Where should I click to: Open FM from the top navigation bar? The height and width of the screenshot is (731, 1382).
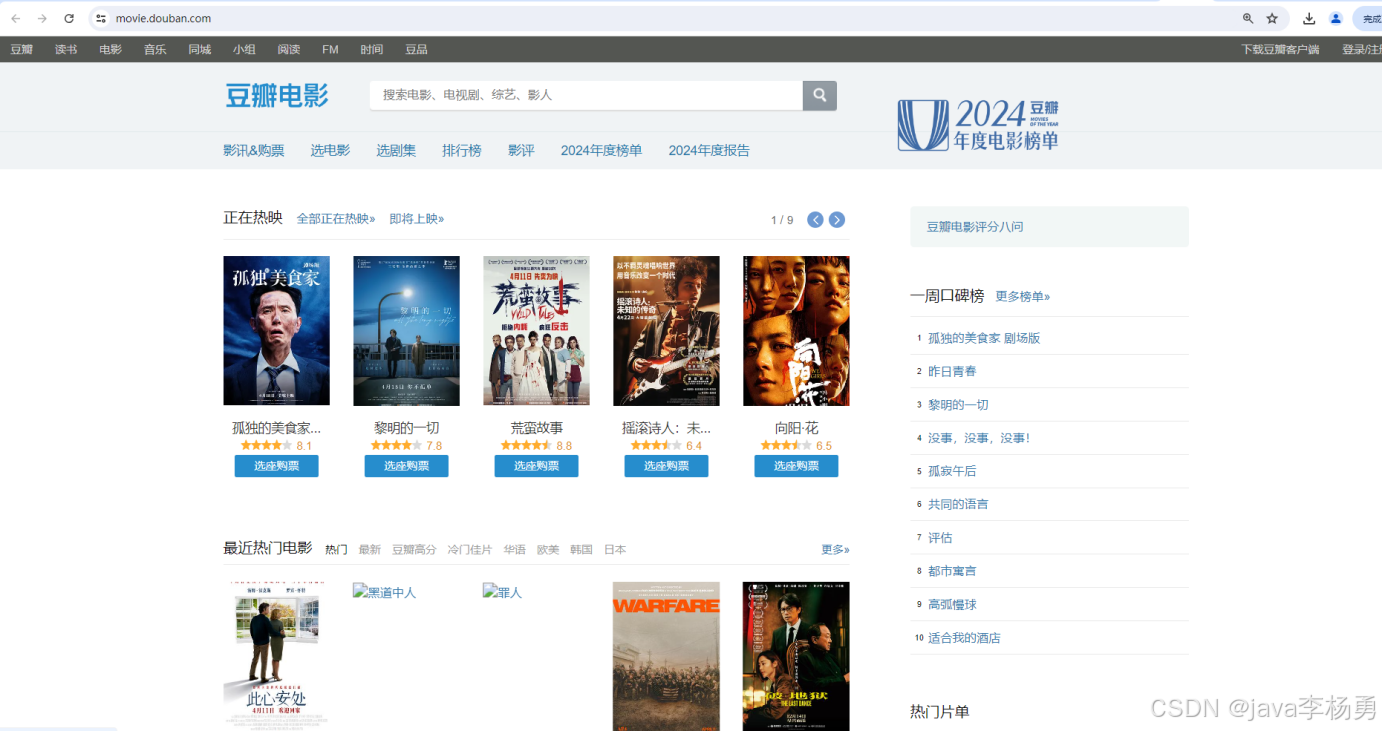click(x=330, y=48)
